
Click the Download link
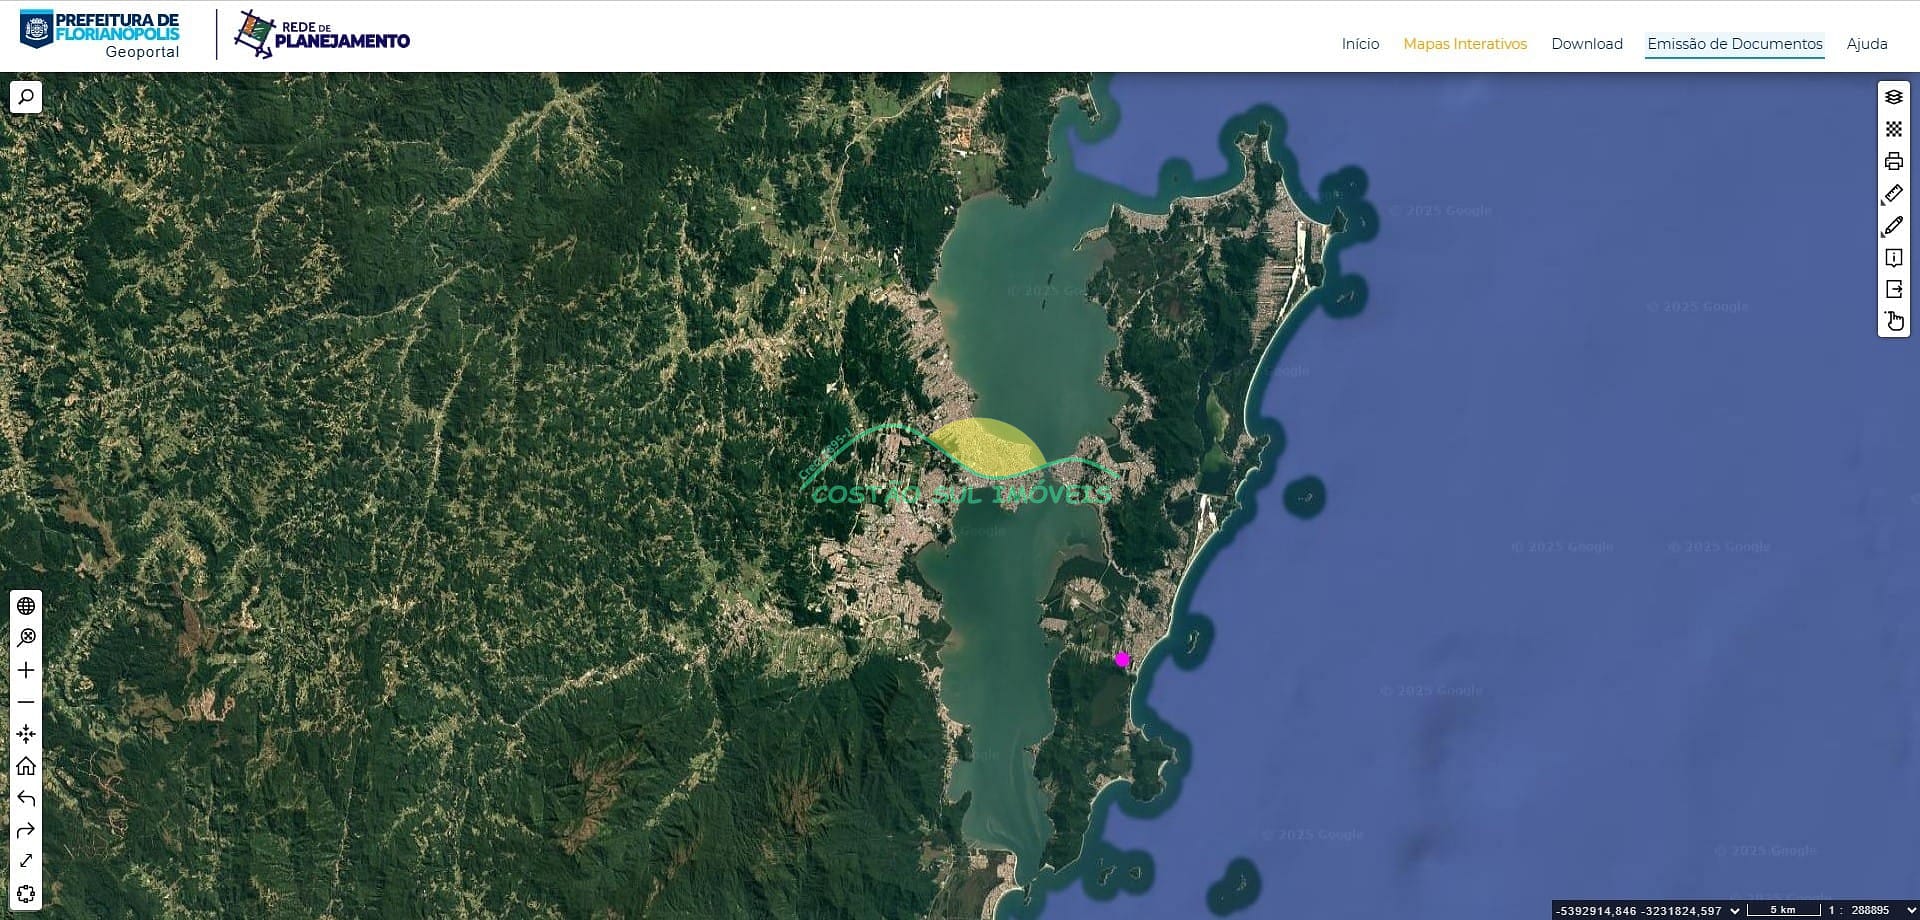click(1586, 44)
